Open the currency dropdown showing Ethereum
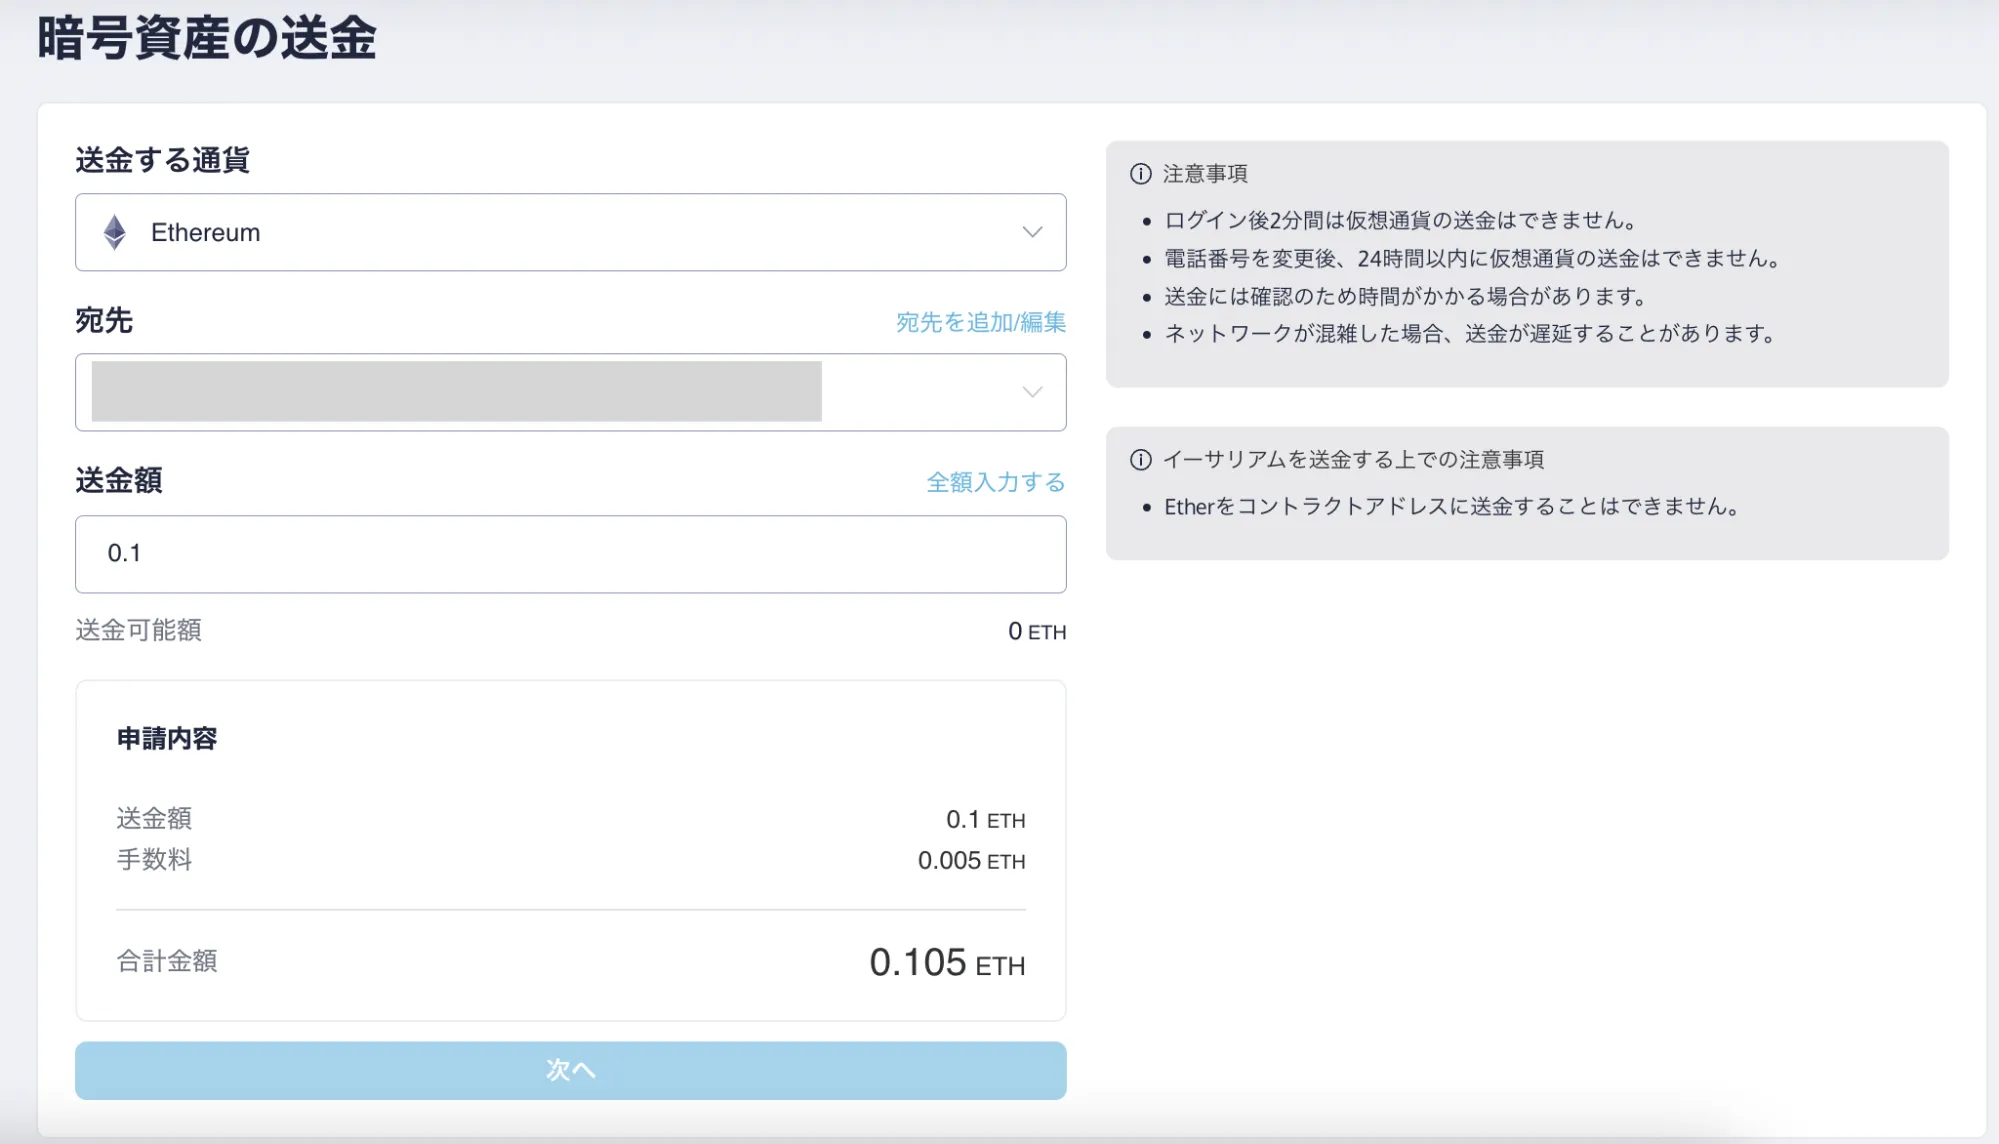Image resolution: width=1999 pixels, height=1144 pixels. 1032,232
